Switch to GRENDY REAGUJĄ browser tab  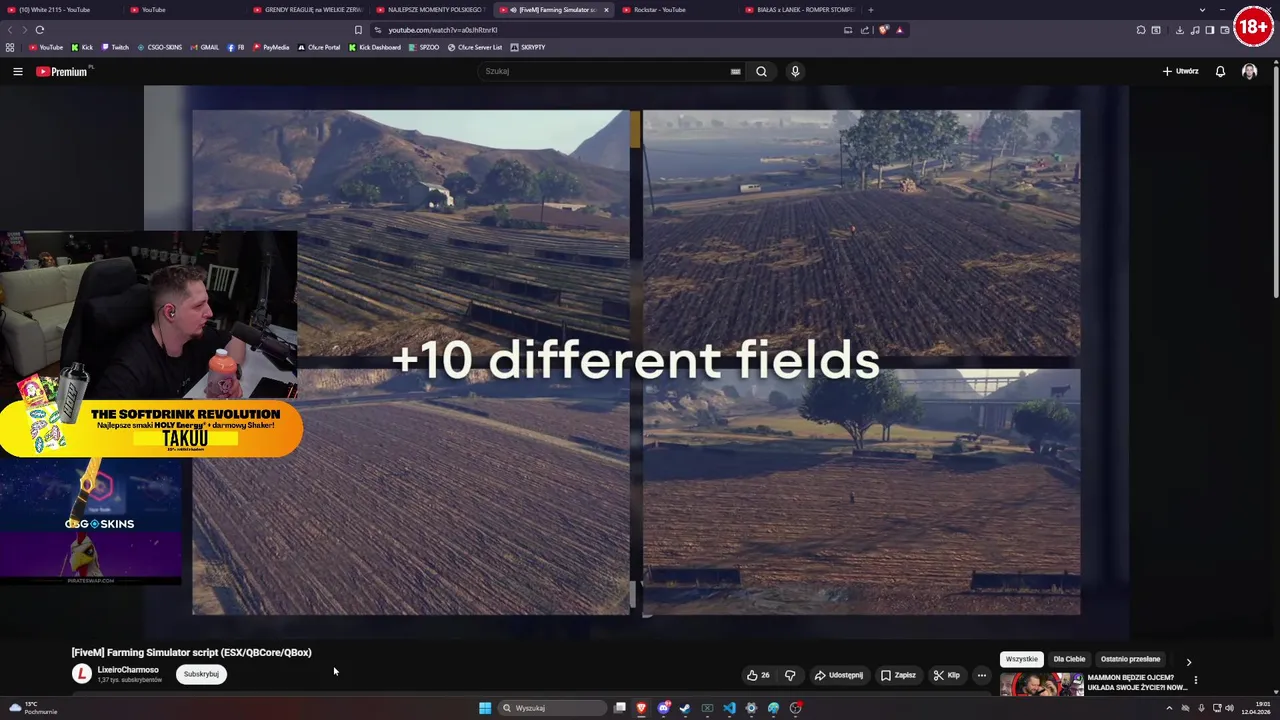click(309, 10)
